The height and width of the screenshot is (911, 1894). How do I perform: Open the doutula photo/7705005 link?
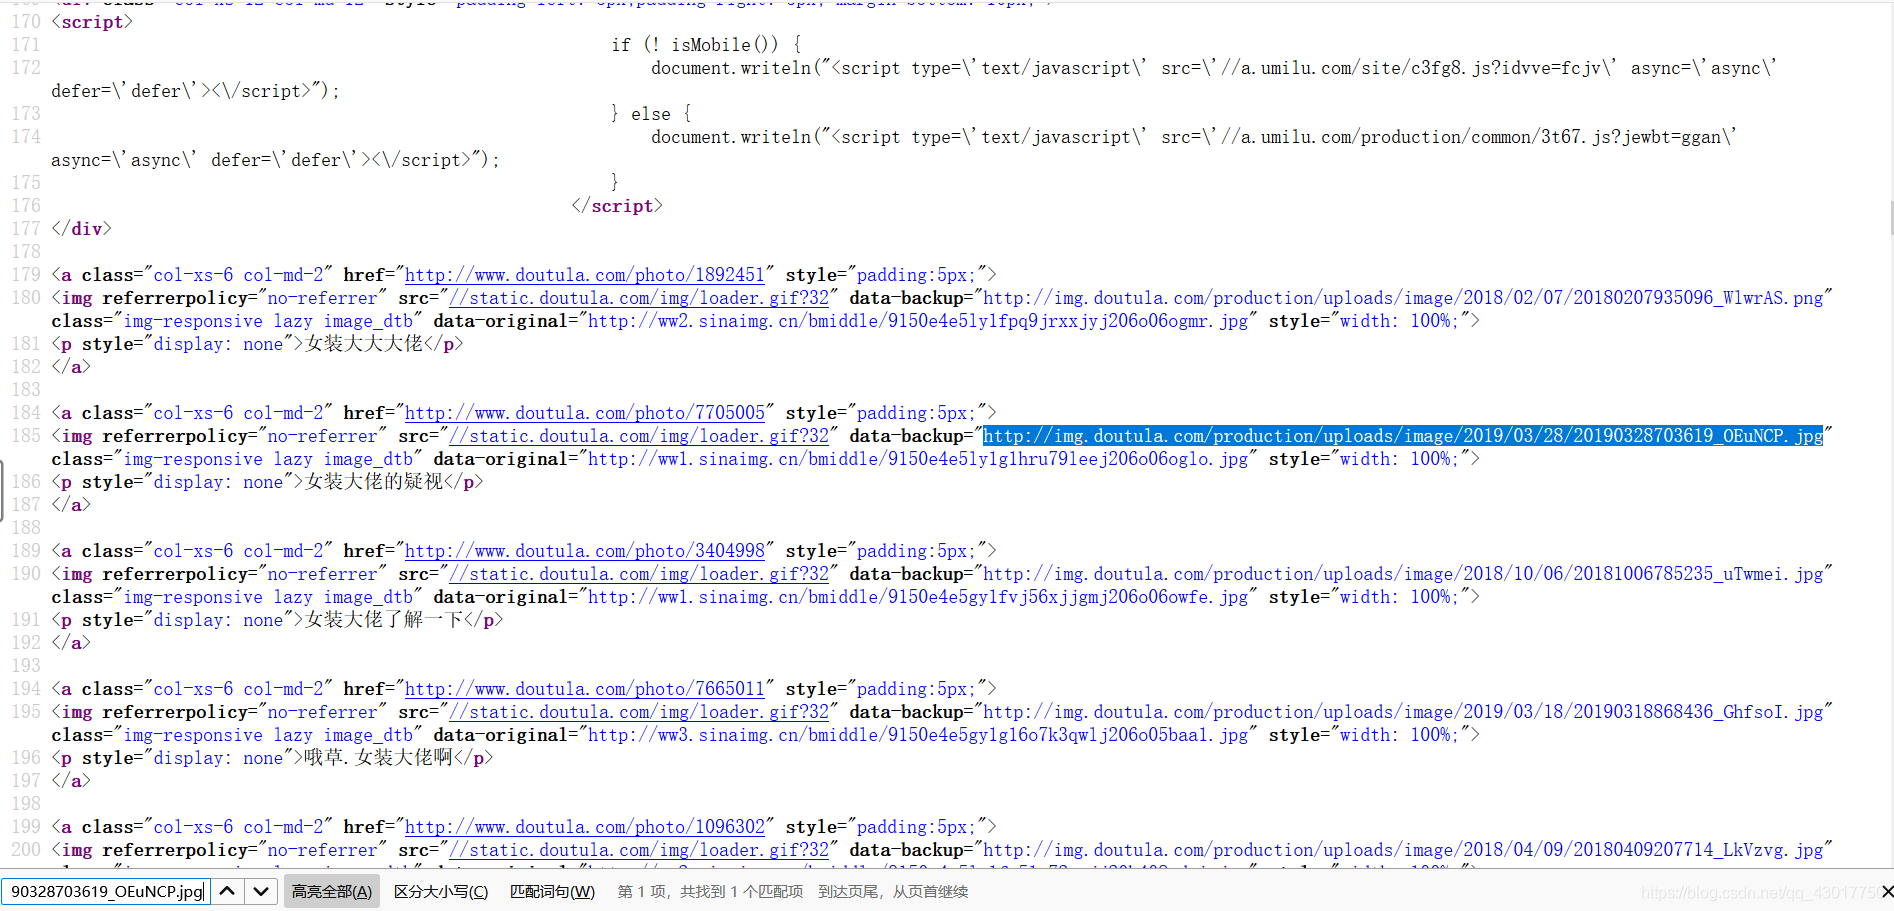click(x=585, y=413)
